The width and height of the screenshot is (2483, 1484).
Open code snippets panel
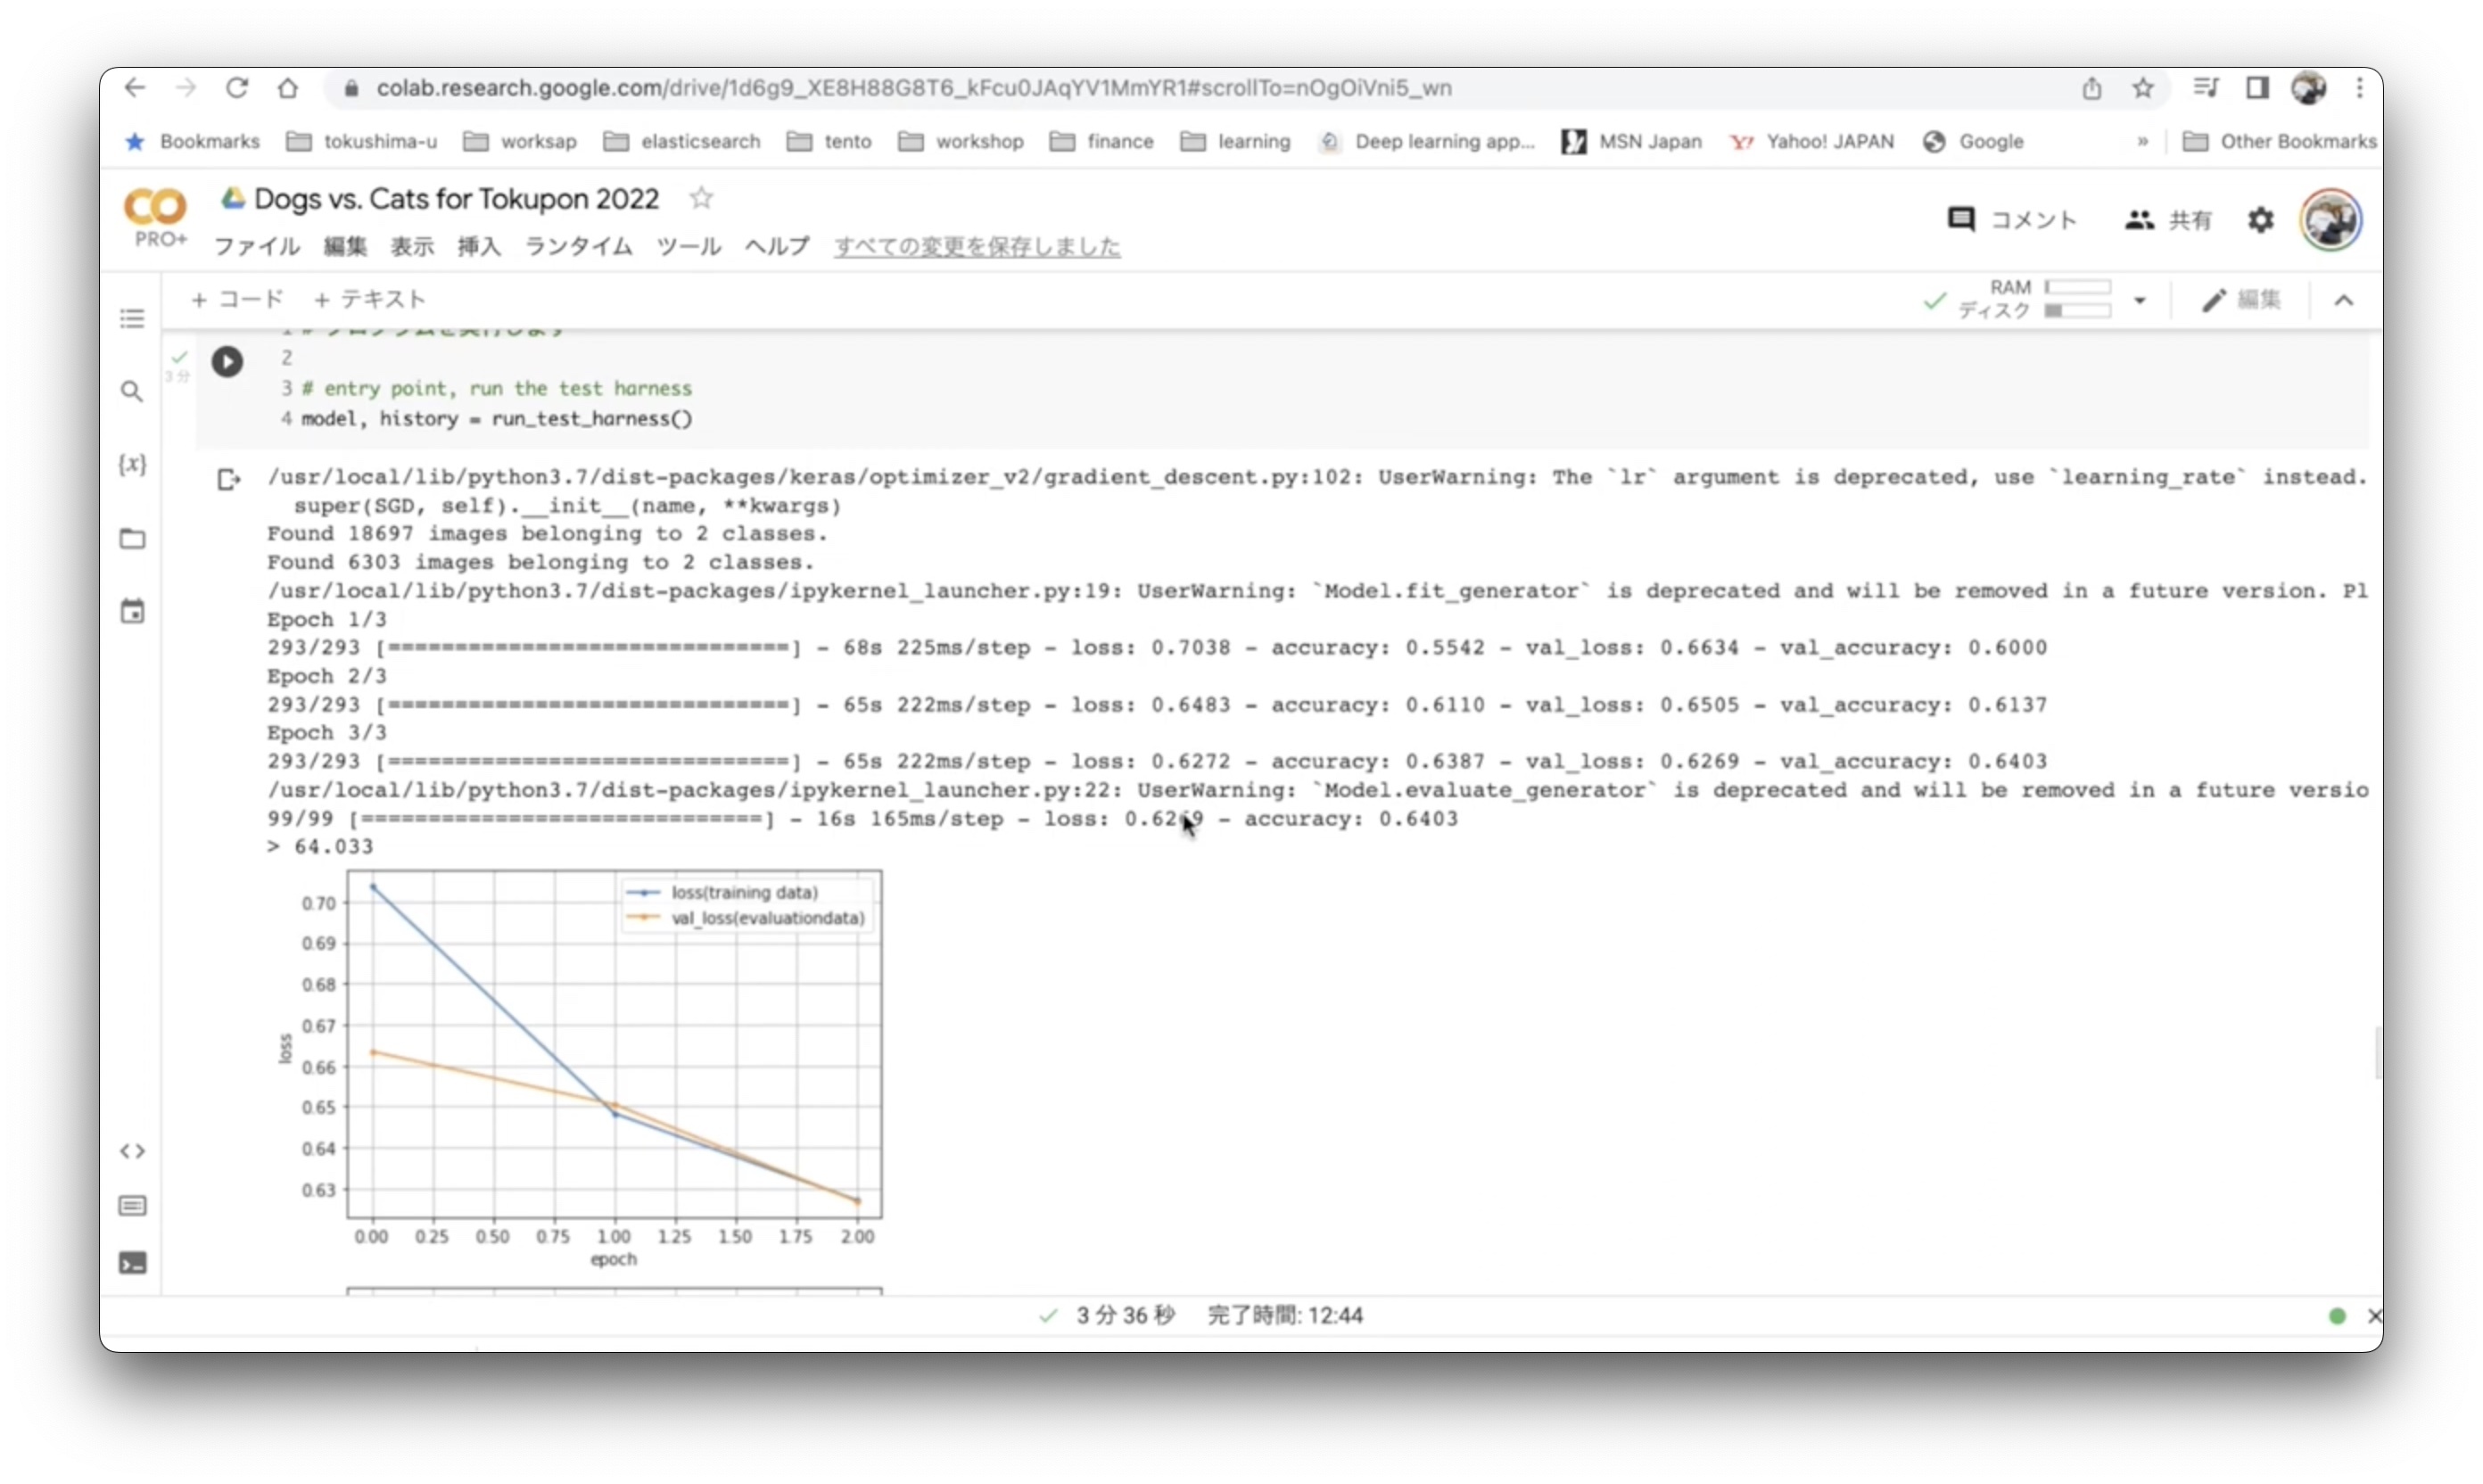pos(132,1151)
